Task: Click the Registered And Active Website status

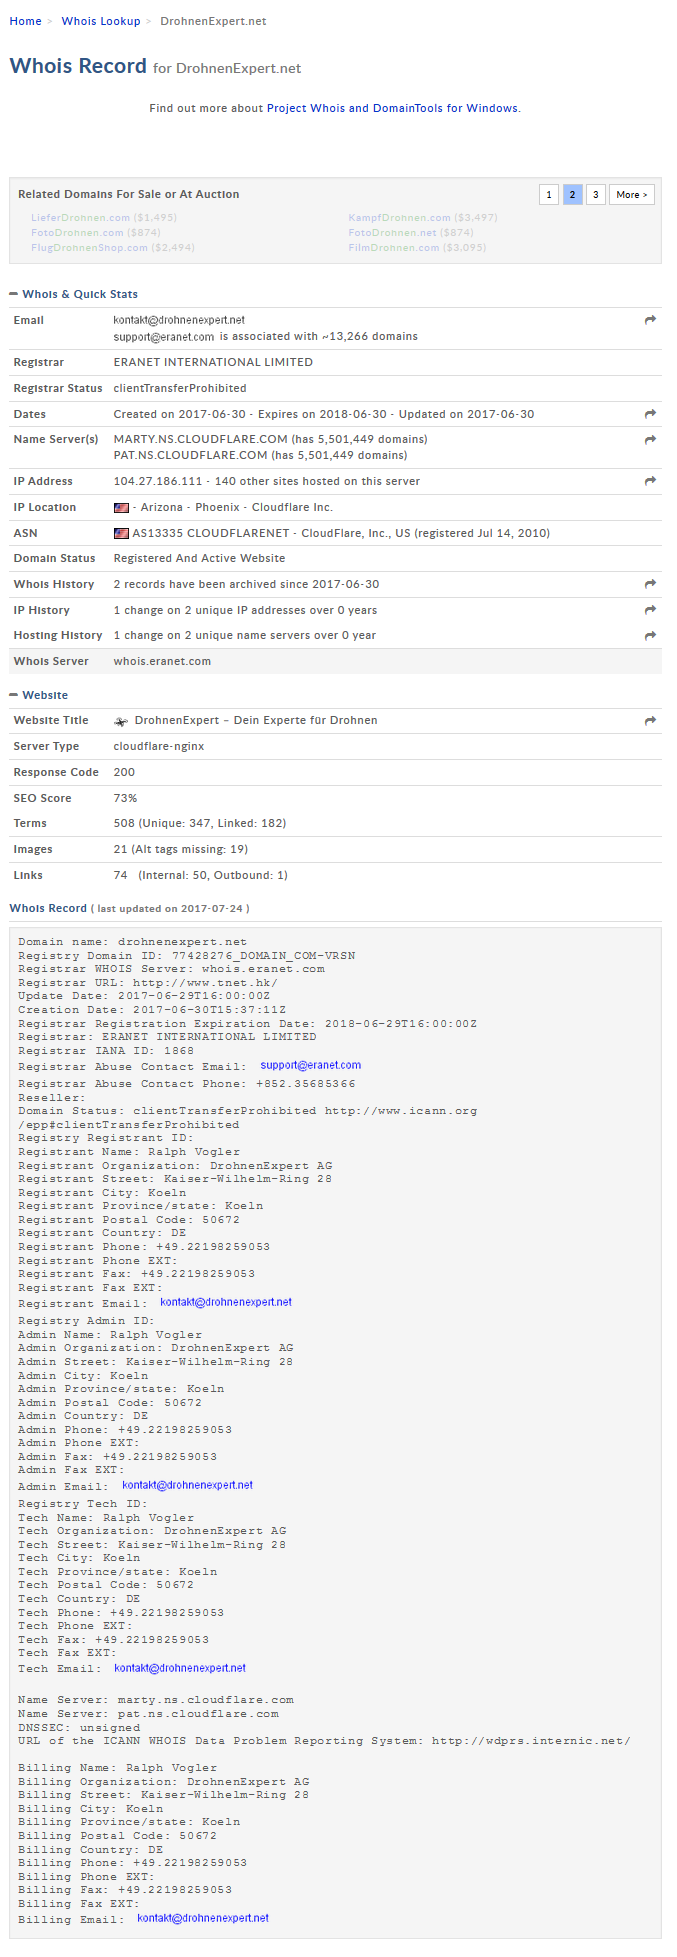Action: coord(199,558)
